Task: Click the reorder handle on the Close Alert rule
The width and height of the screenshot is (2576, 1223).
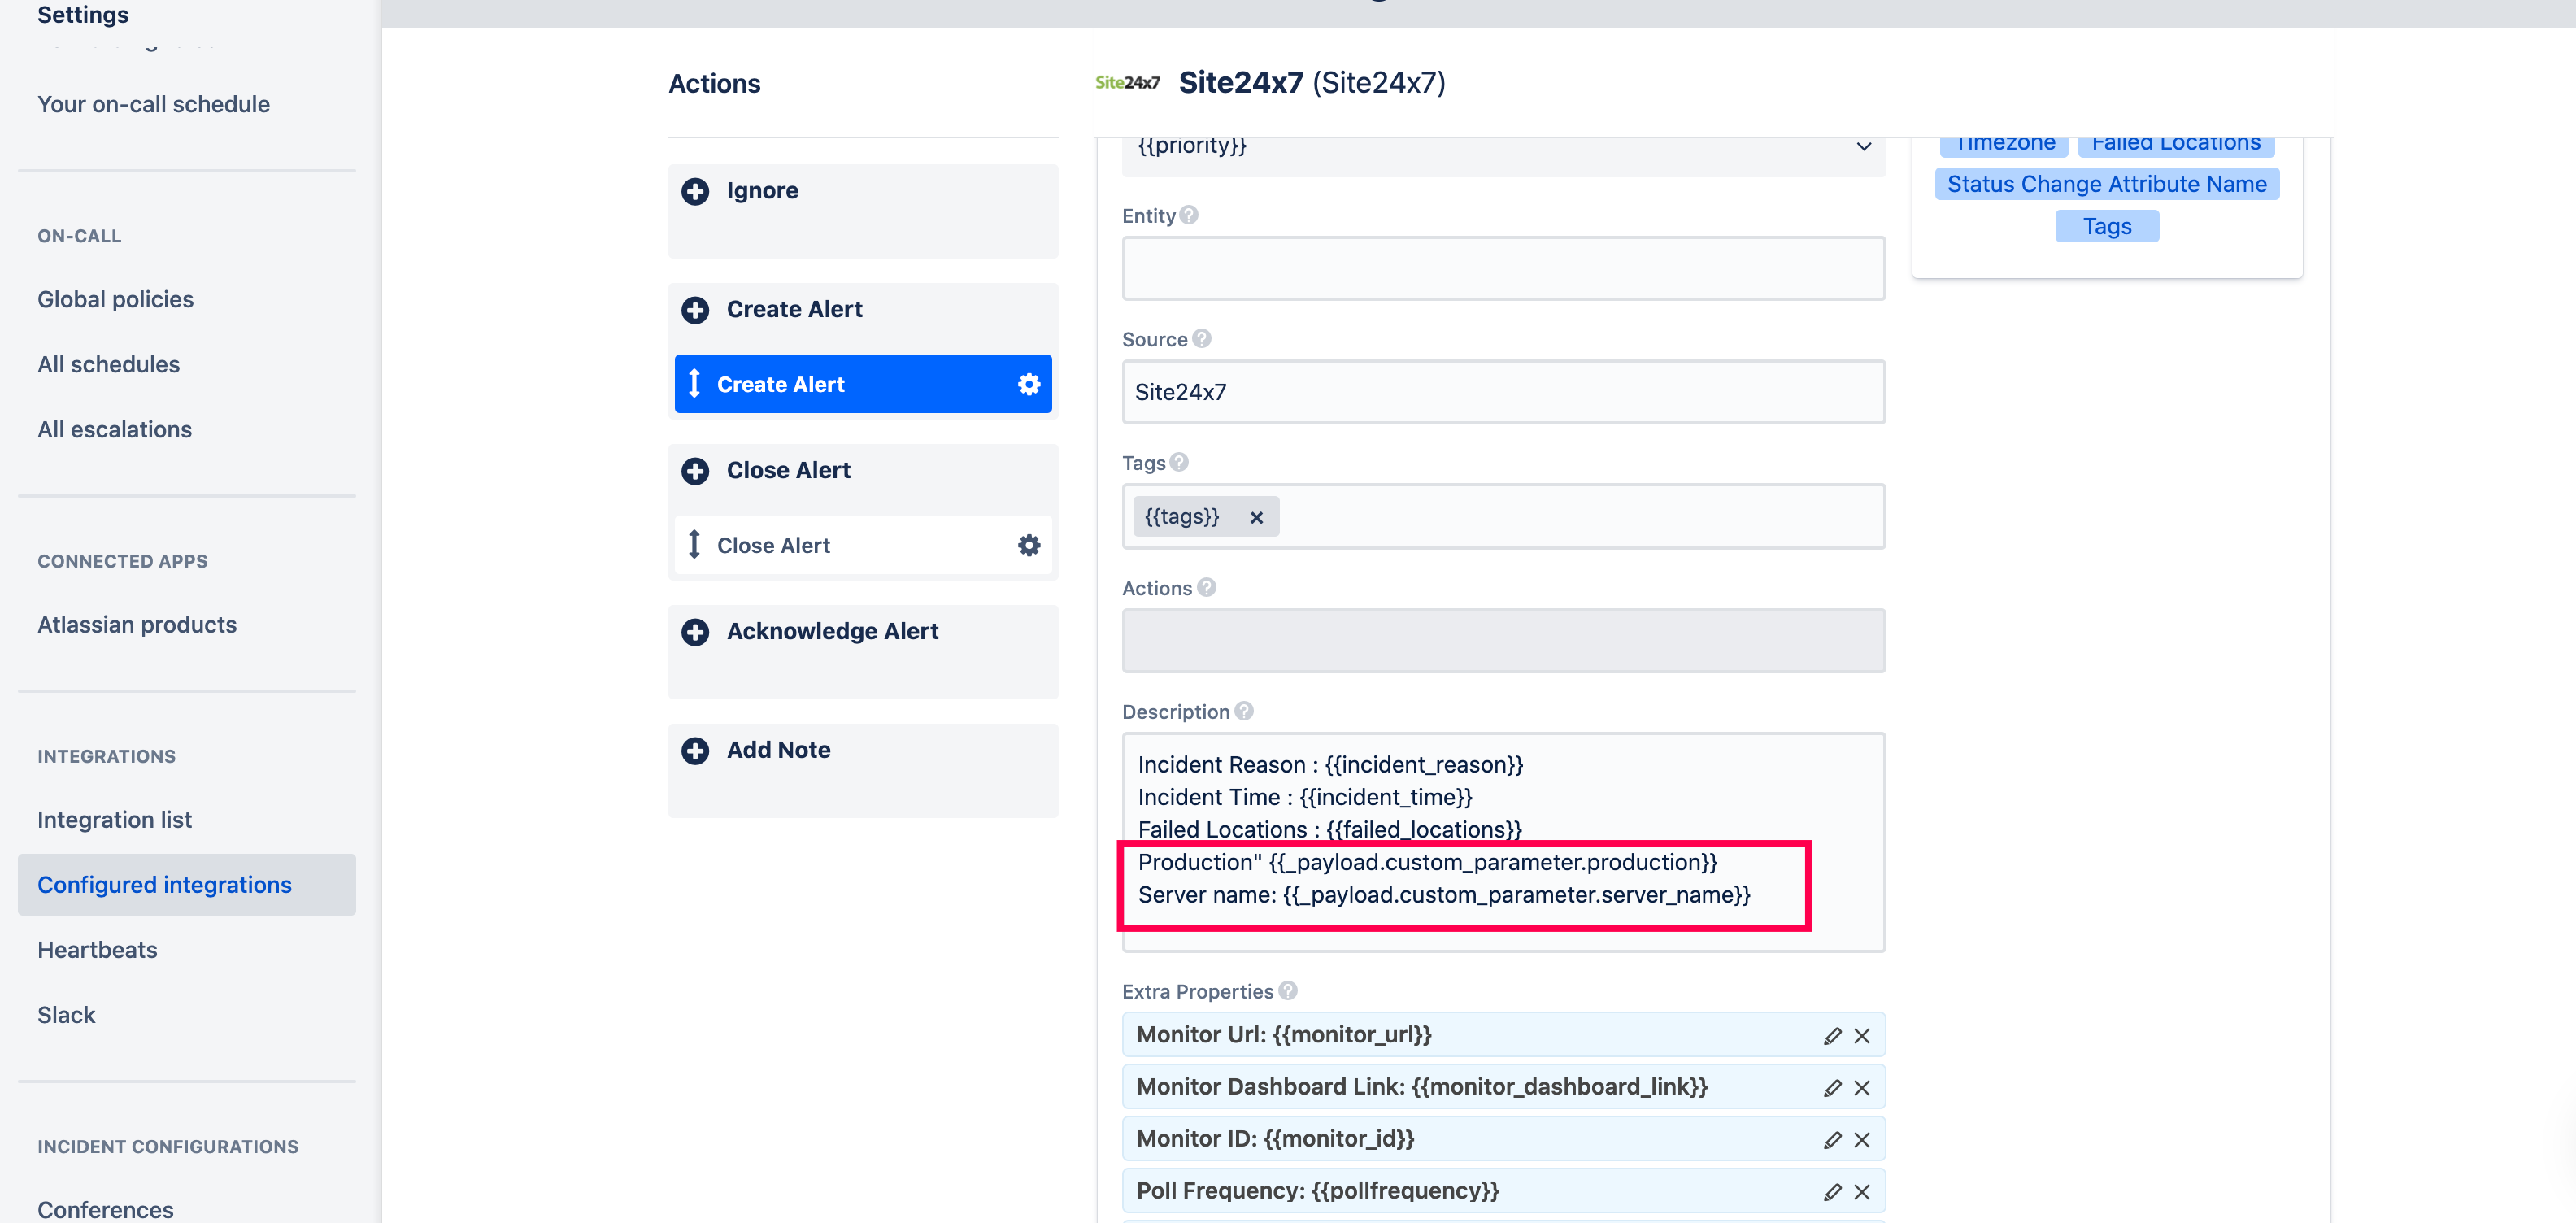Action: pos(694,545)
